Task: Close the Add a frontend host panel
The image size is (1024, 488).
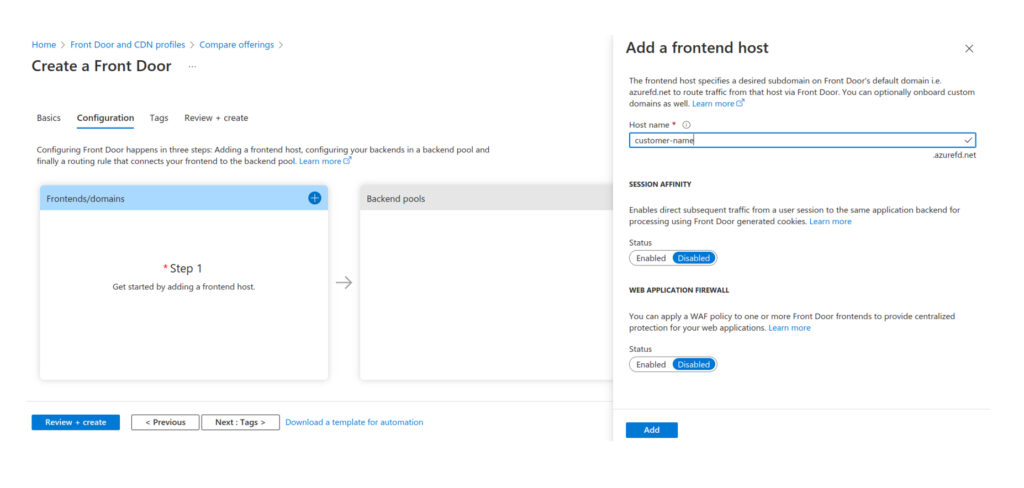Action: 969,48
